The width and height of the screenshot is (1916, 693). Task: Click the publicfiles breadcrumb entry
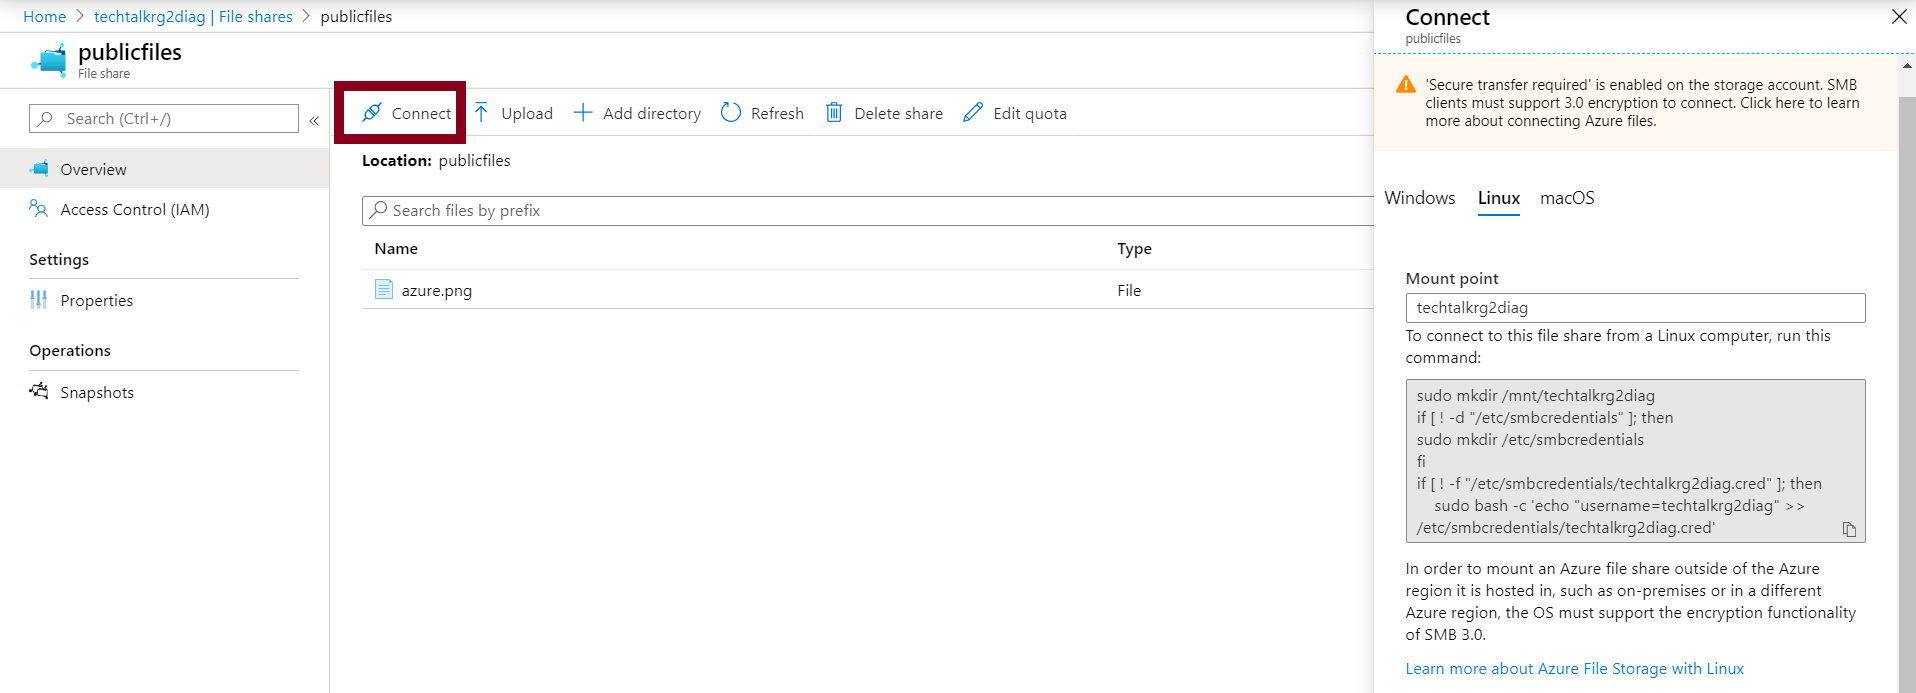click(356, 16)
